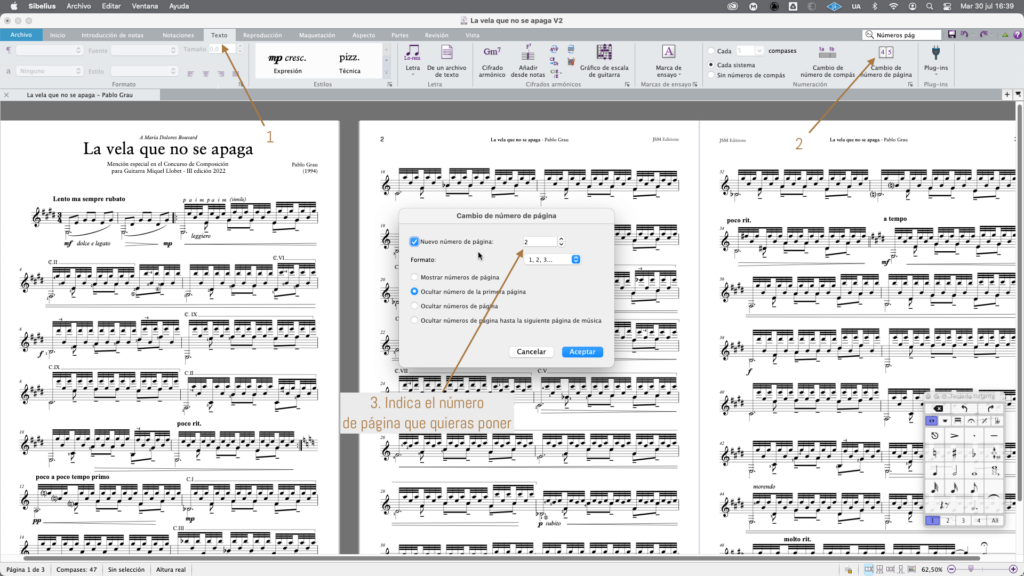Open the Plug-ins ribbon icon
Image resolution: width=1024 pixels, height=576 pixels.
coord(936,52)
